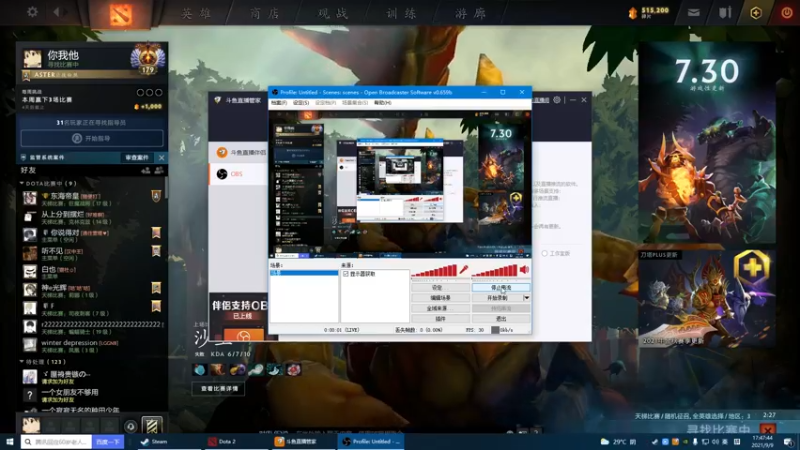The width and height of the screenshot is (800, 450).
Task: Open OBS 设定(S) settings menu
Action: (301, 103)
